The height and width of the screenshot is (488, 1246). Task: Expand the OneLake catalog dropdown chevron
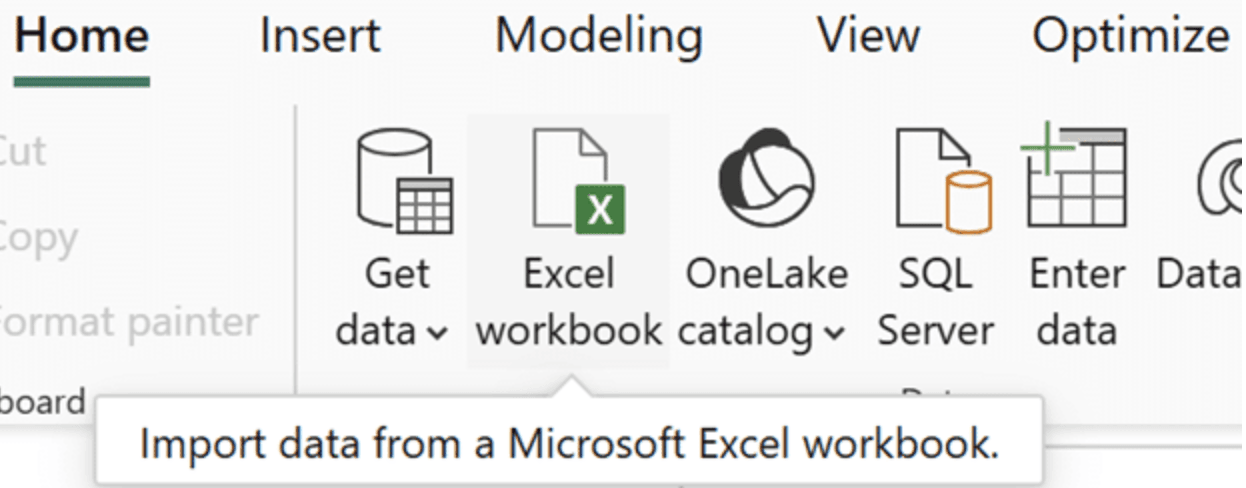click(x=835, y=333)
